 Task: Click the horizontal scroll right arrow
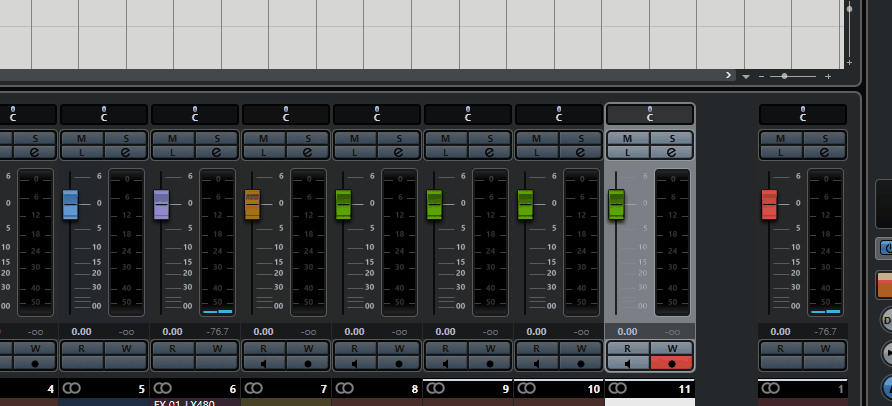tap(729, 76)
